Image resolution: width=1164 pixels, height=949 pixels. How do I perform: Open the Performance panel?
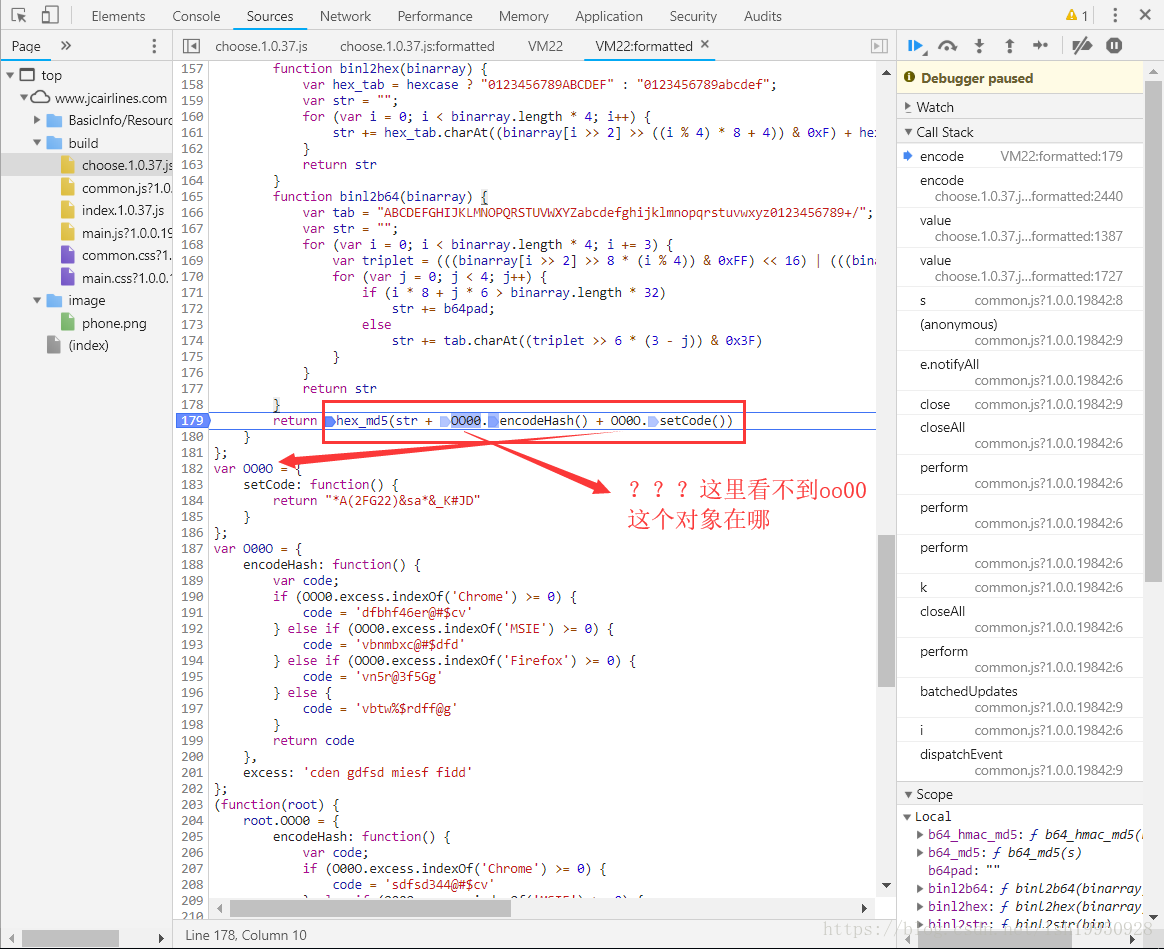point(434,16)
